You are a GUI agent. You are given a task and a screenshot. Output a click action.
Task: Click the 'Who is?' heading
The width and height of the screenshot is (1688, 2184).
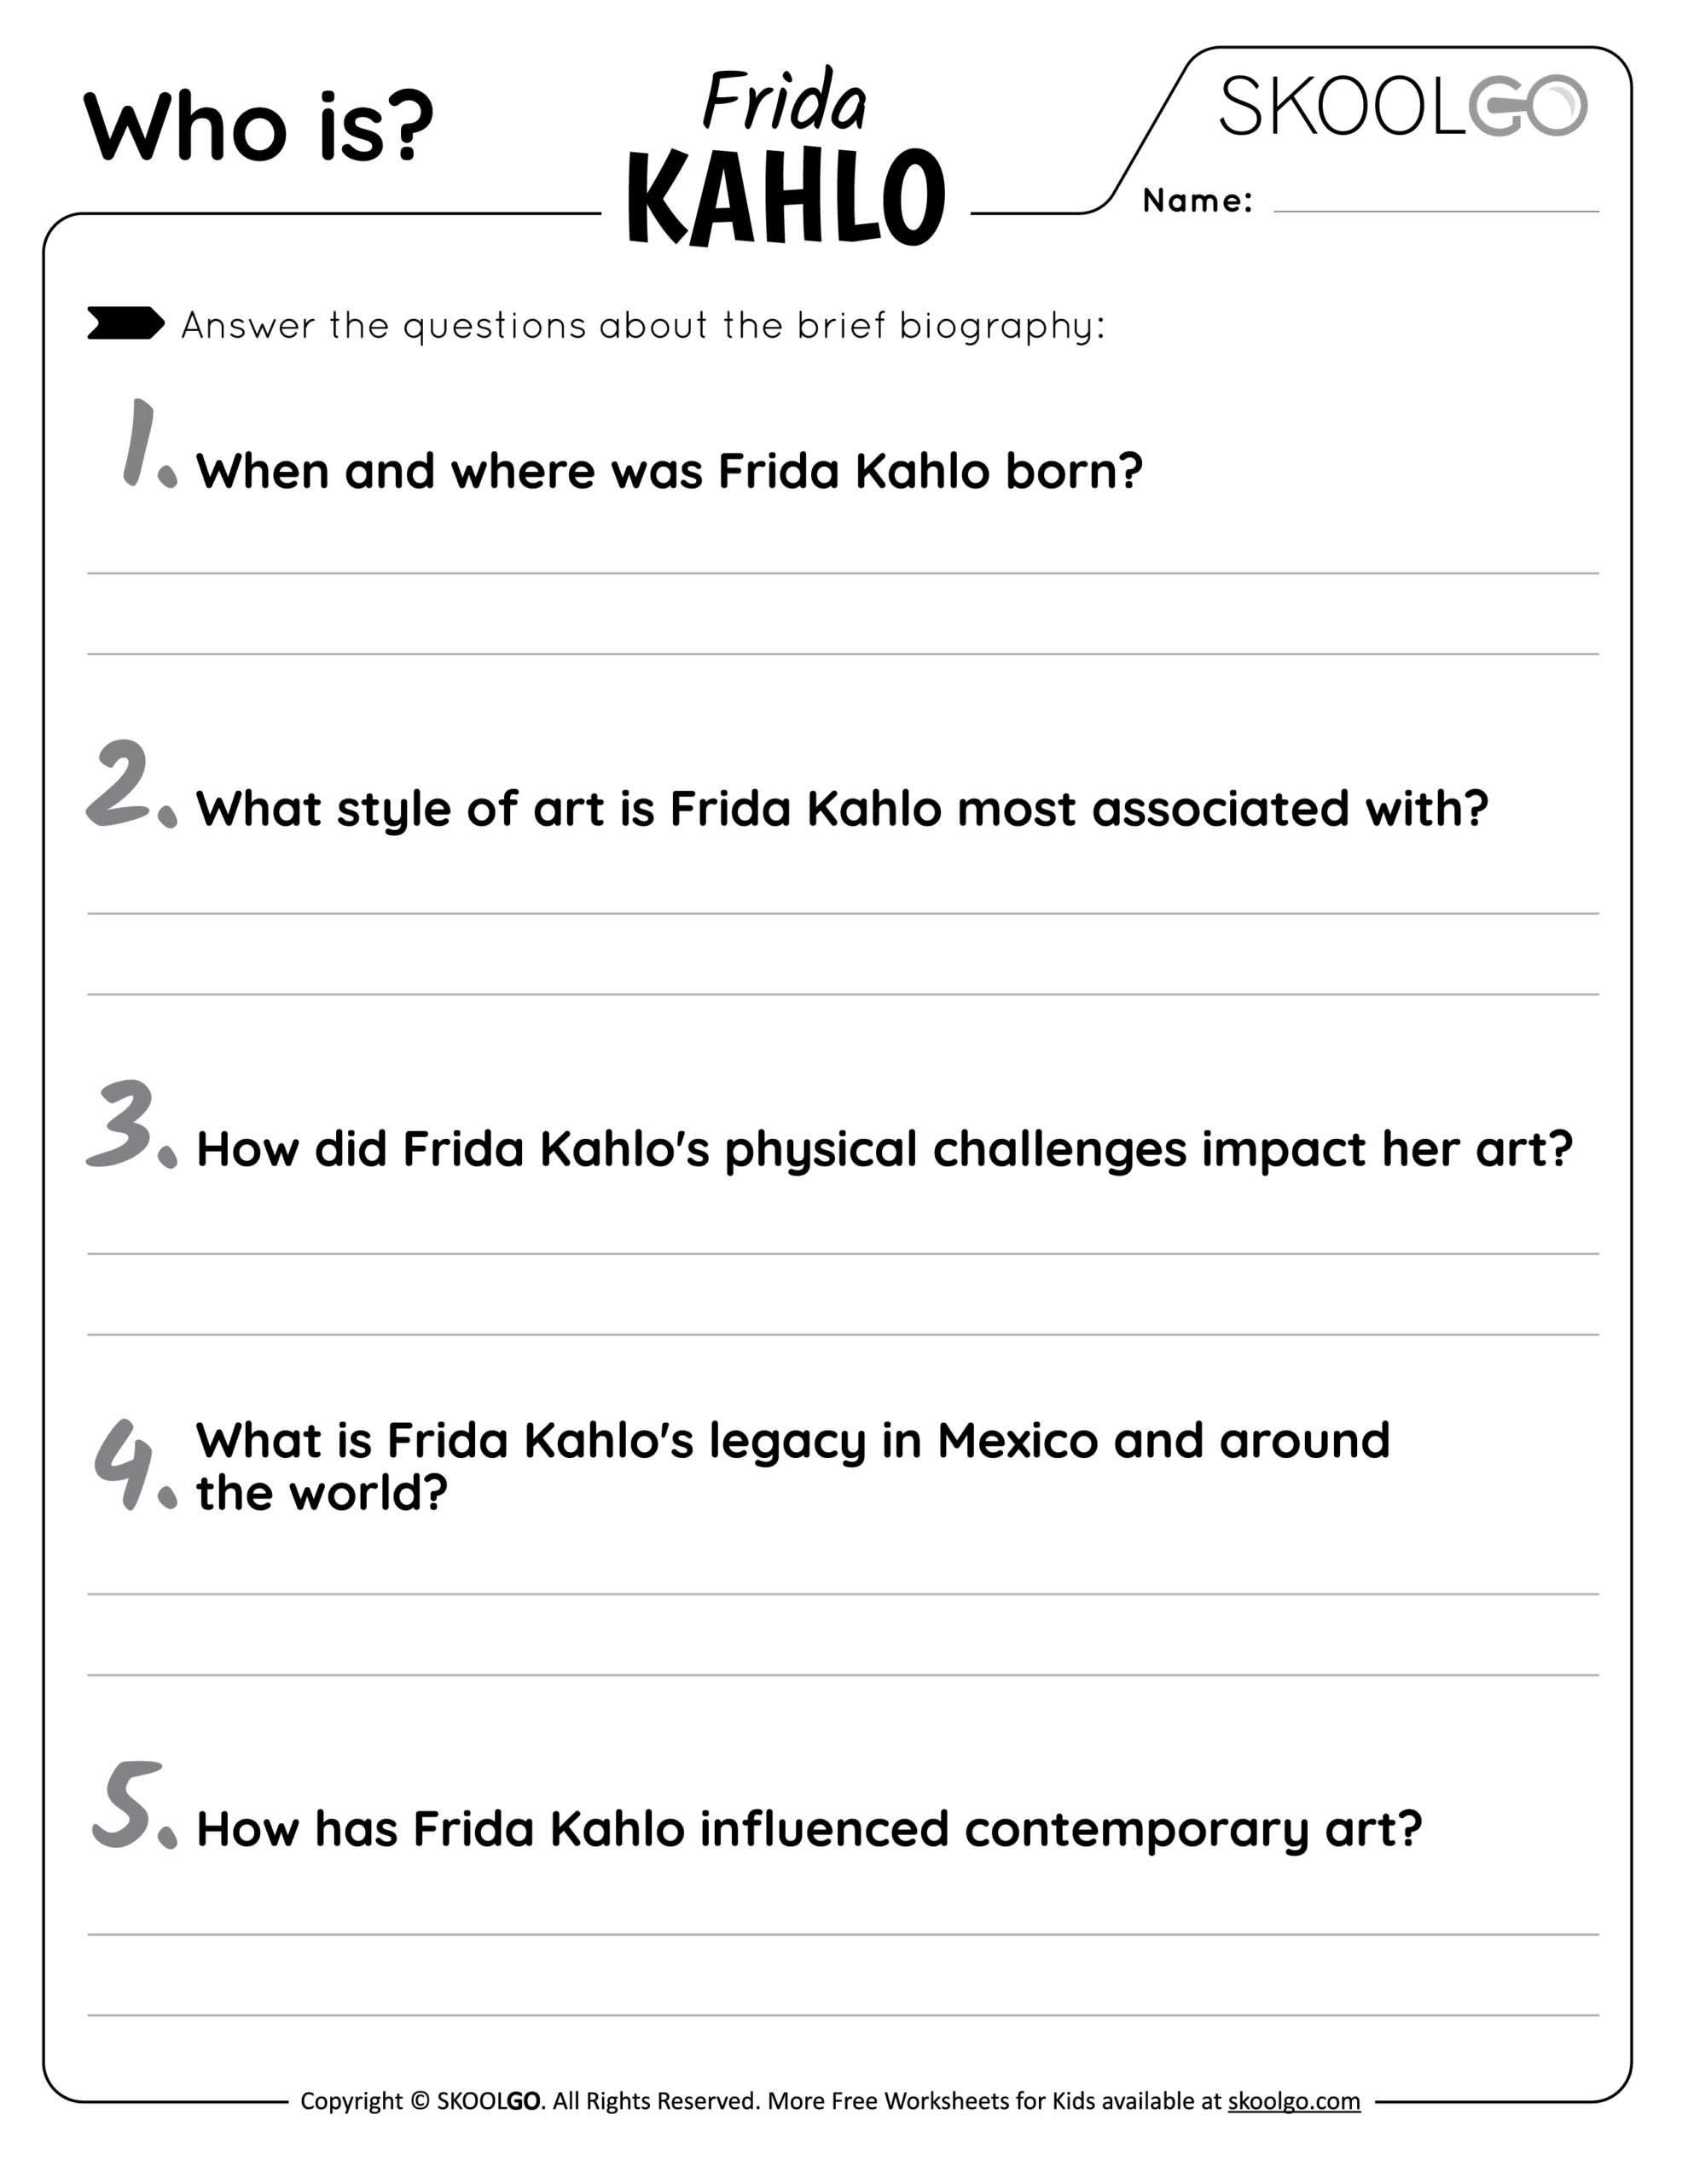pyautogui.click(x=259, y=126)
